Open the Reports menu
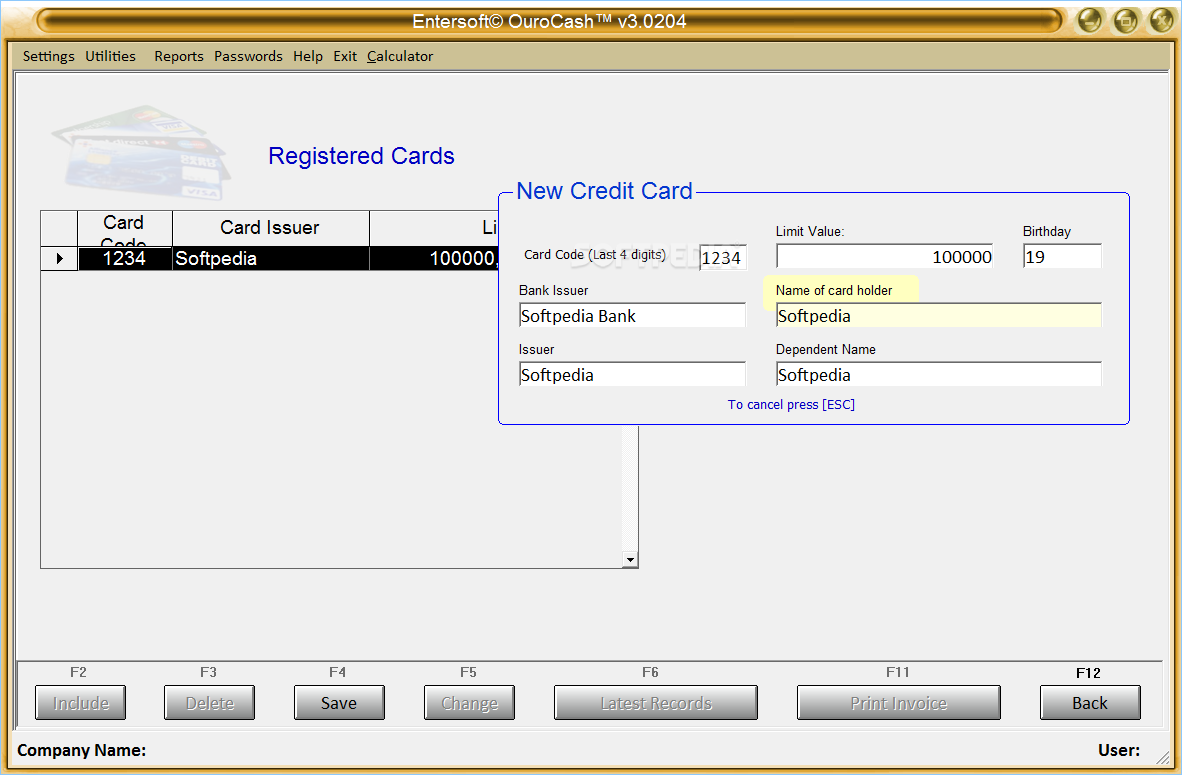Image resolution: width=1182 pixels, height=775 pixels. coord(179,57)
